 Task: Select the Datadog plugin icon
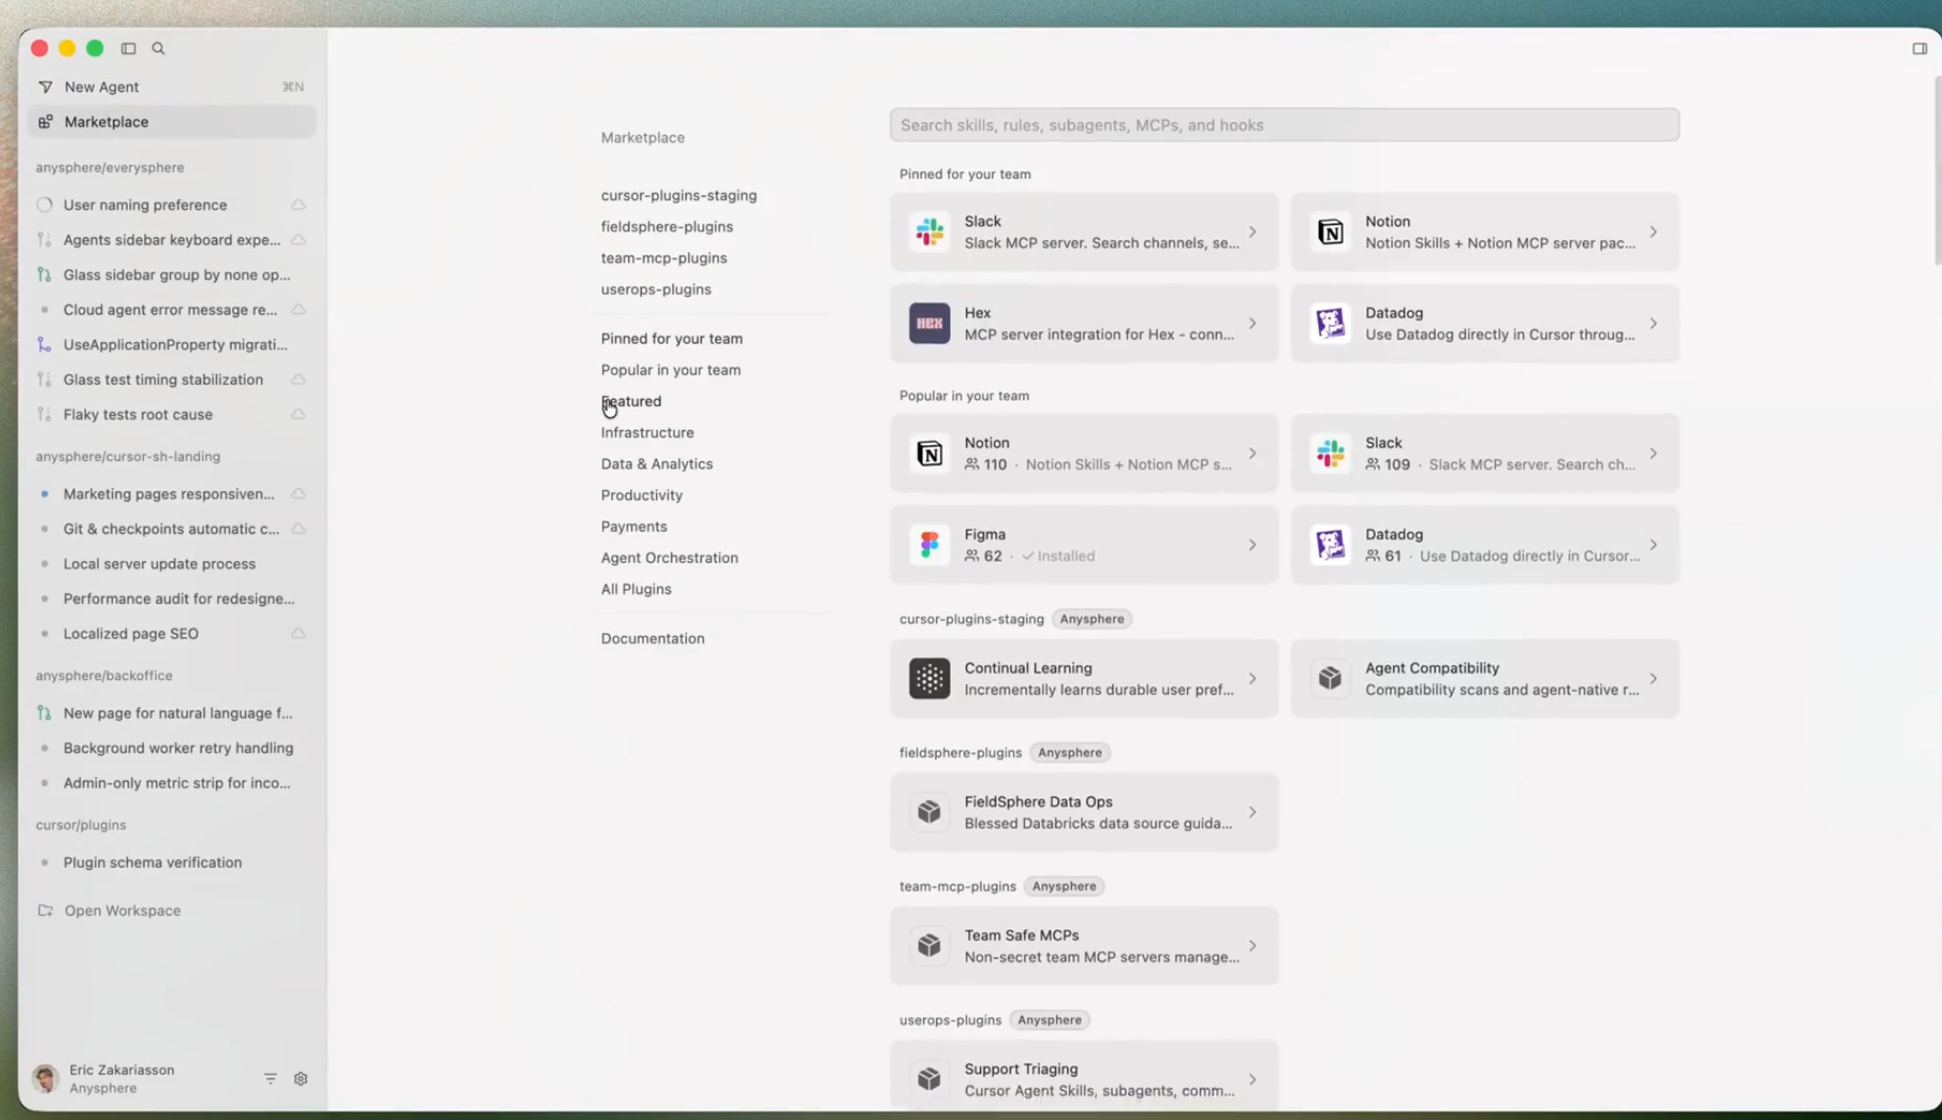pyautogui.click(x=1330, y=323)
